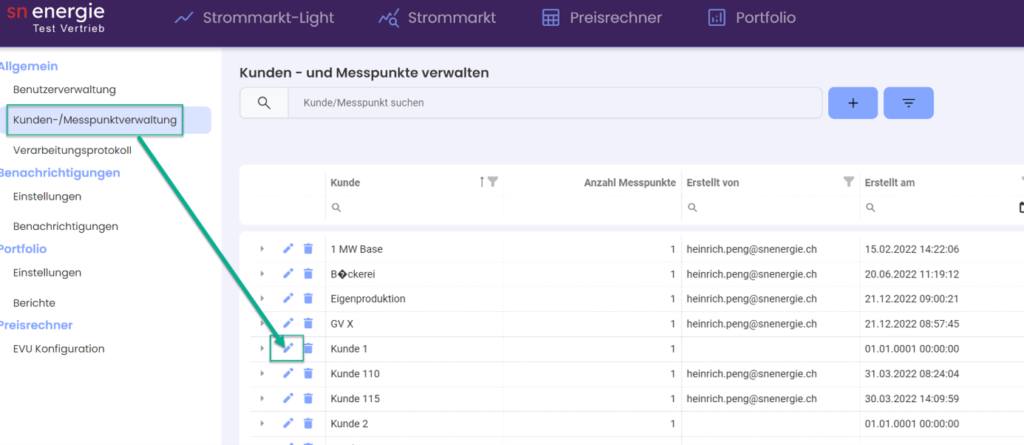Expand the GV X row
The image size is (1024, 445).
tap(262, 323)
